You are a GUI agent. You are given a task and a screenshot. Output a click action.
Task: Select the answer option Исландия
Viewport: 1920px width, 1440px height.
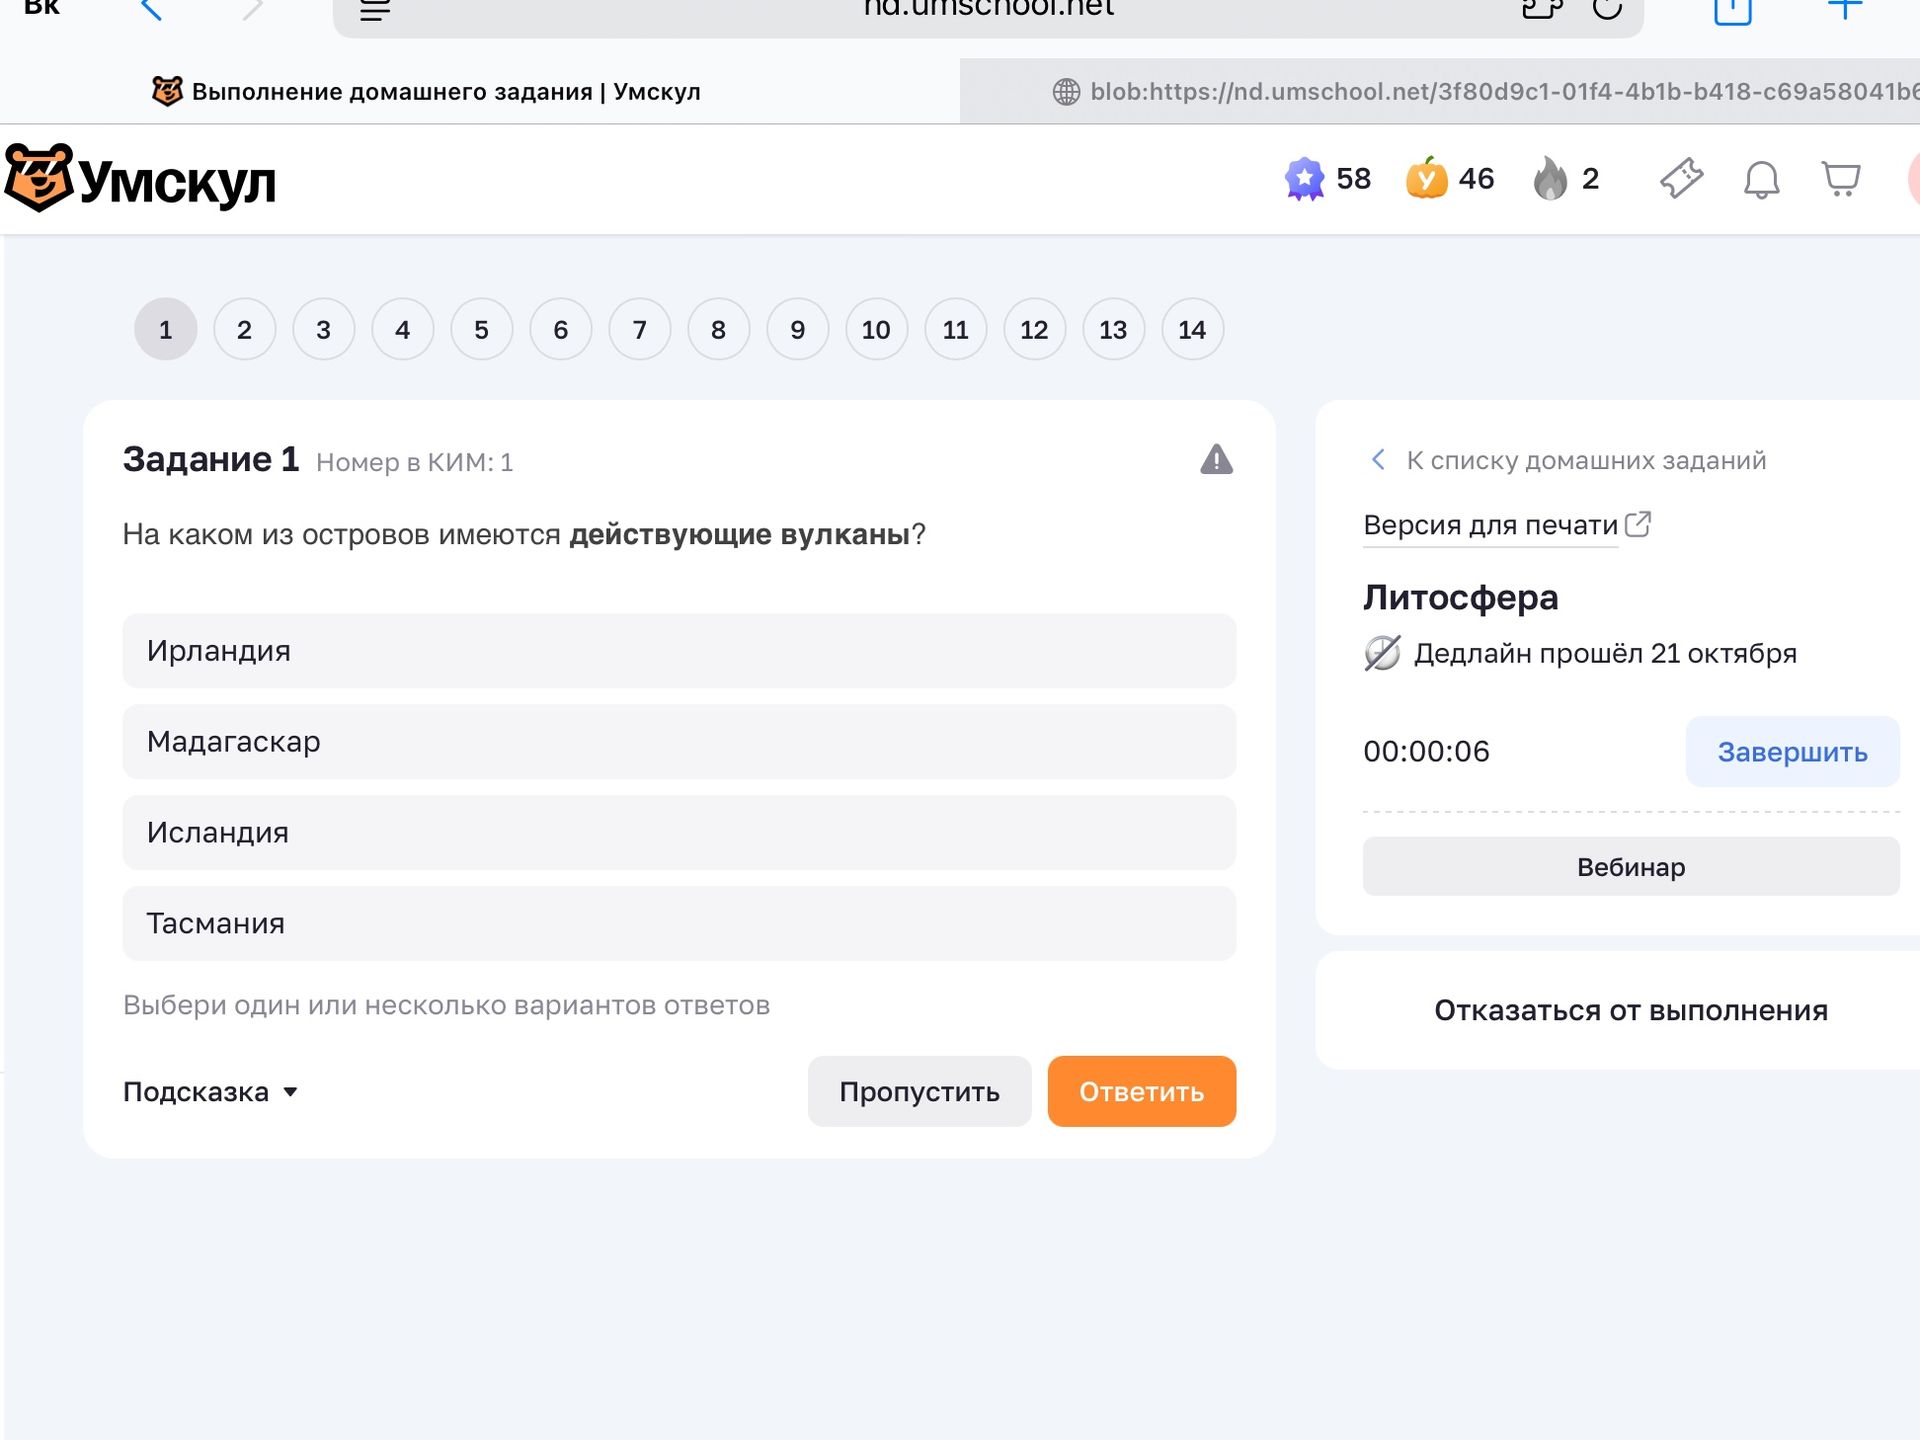pos(679,833)
